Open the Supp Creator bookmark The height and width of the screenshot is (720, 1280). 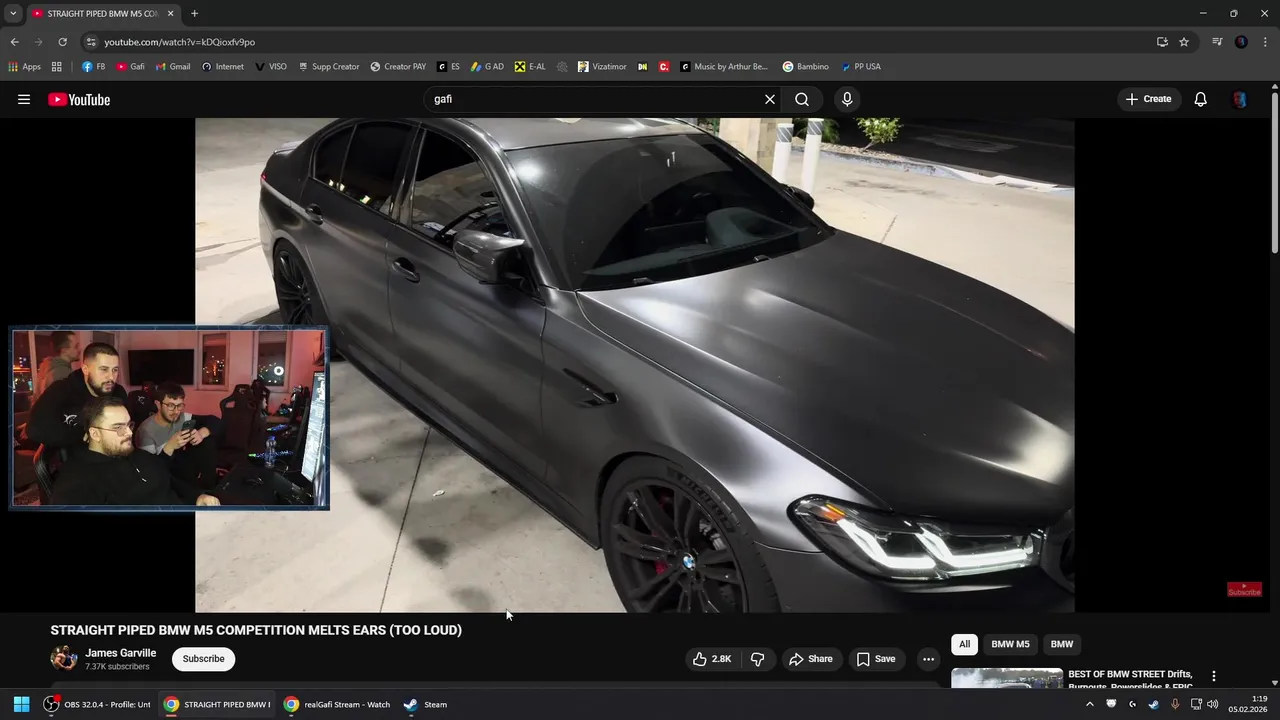click(x=328, y=67)
